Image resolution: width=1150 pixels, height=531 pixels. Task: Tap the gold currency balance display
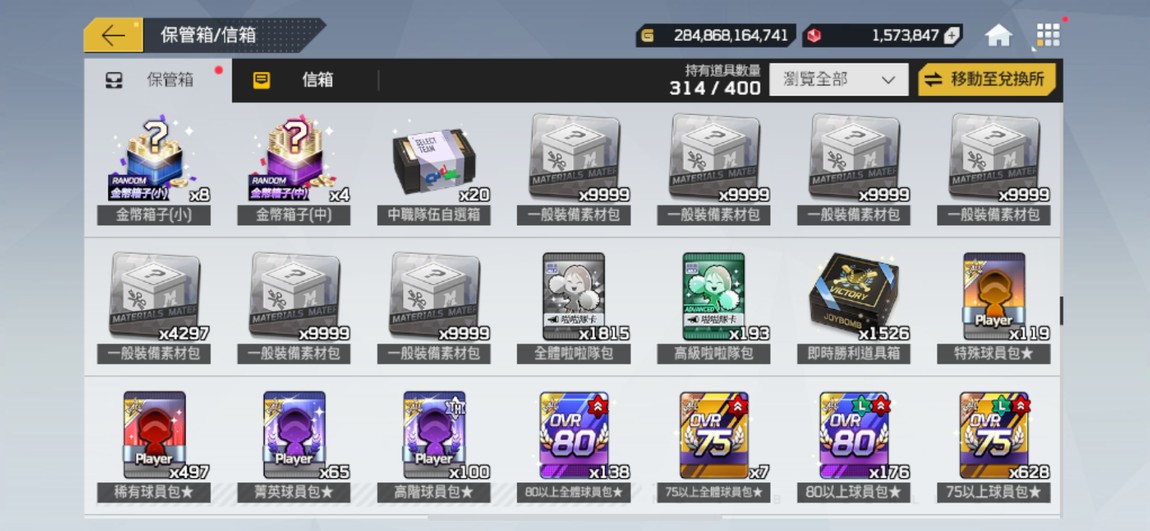click(x=716, y=35)
